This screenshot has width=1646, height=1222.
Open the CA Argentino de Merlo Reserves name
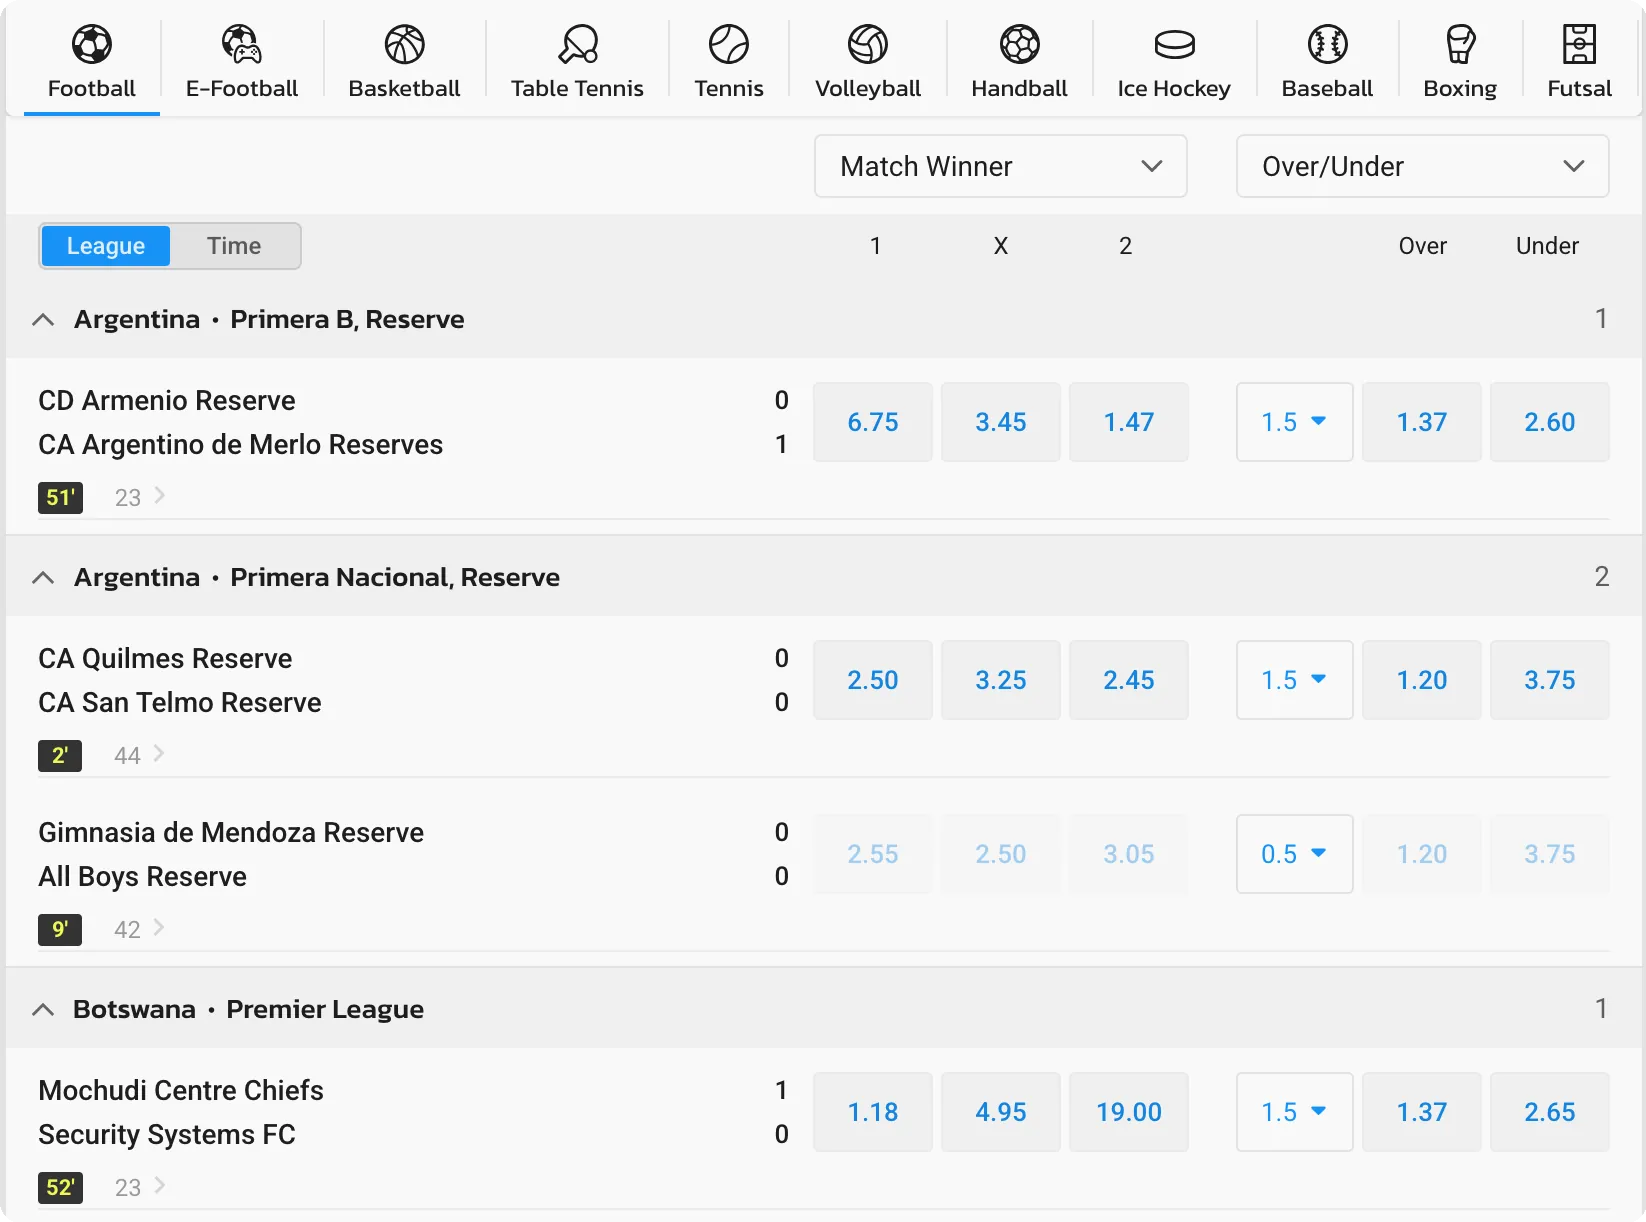pos(240,444)
